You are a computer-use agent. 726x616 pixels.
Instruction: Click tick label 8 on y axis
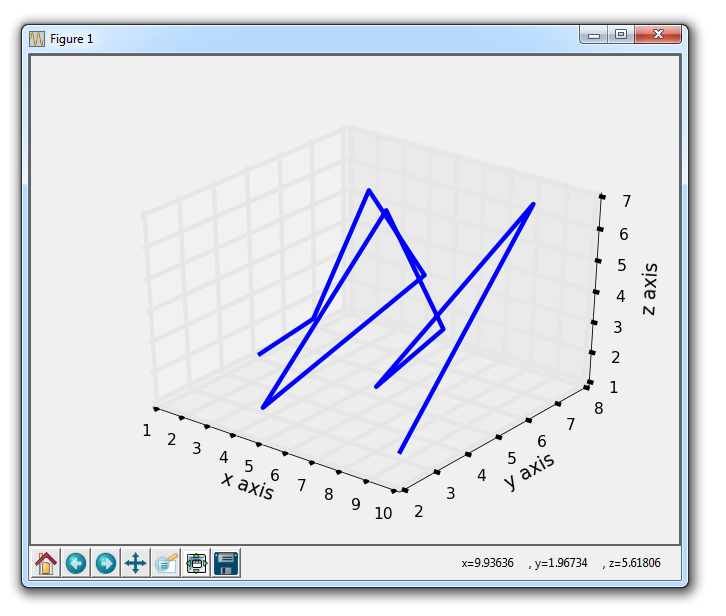point(595,406)
